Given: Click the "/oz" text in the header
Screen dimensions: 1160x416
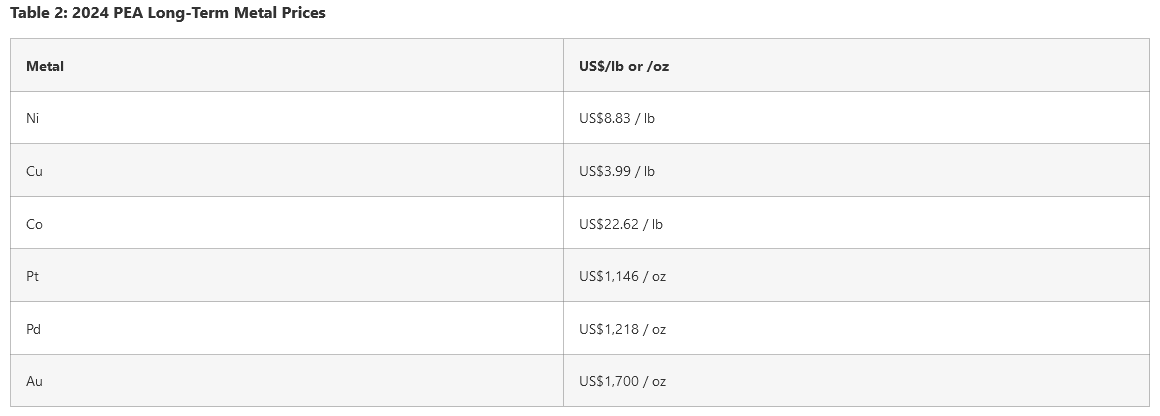Looking at the screenshot, I should point(658,66).
